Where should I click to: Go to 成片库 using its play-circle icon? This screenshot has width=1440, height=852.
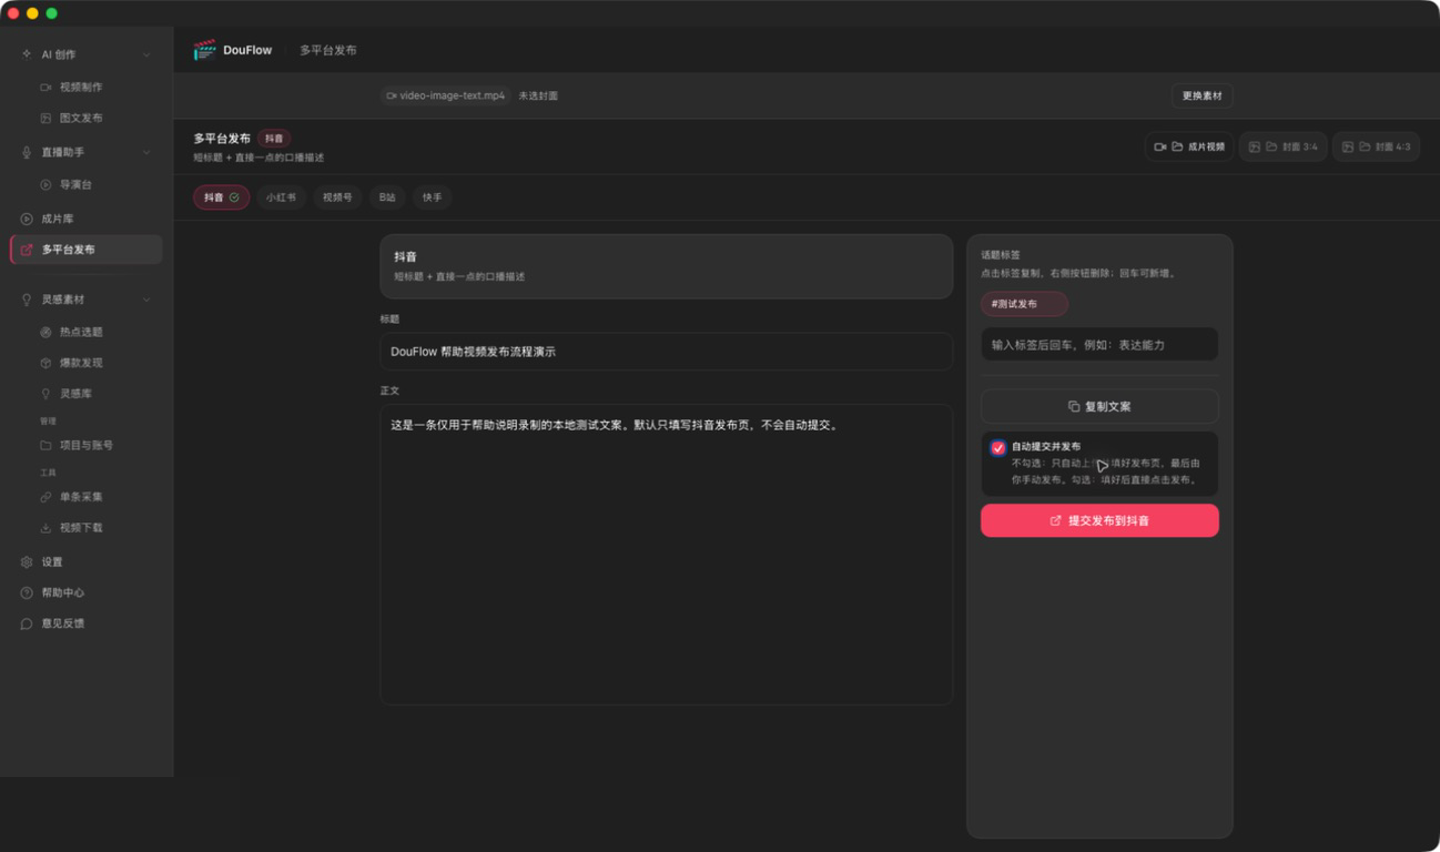pyautogui.click(x=27, y=219)
